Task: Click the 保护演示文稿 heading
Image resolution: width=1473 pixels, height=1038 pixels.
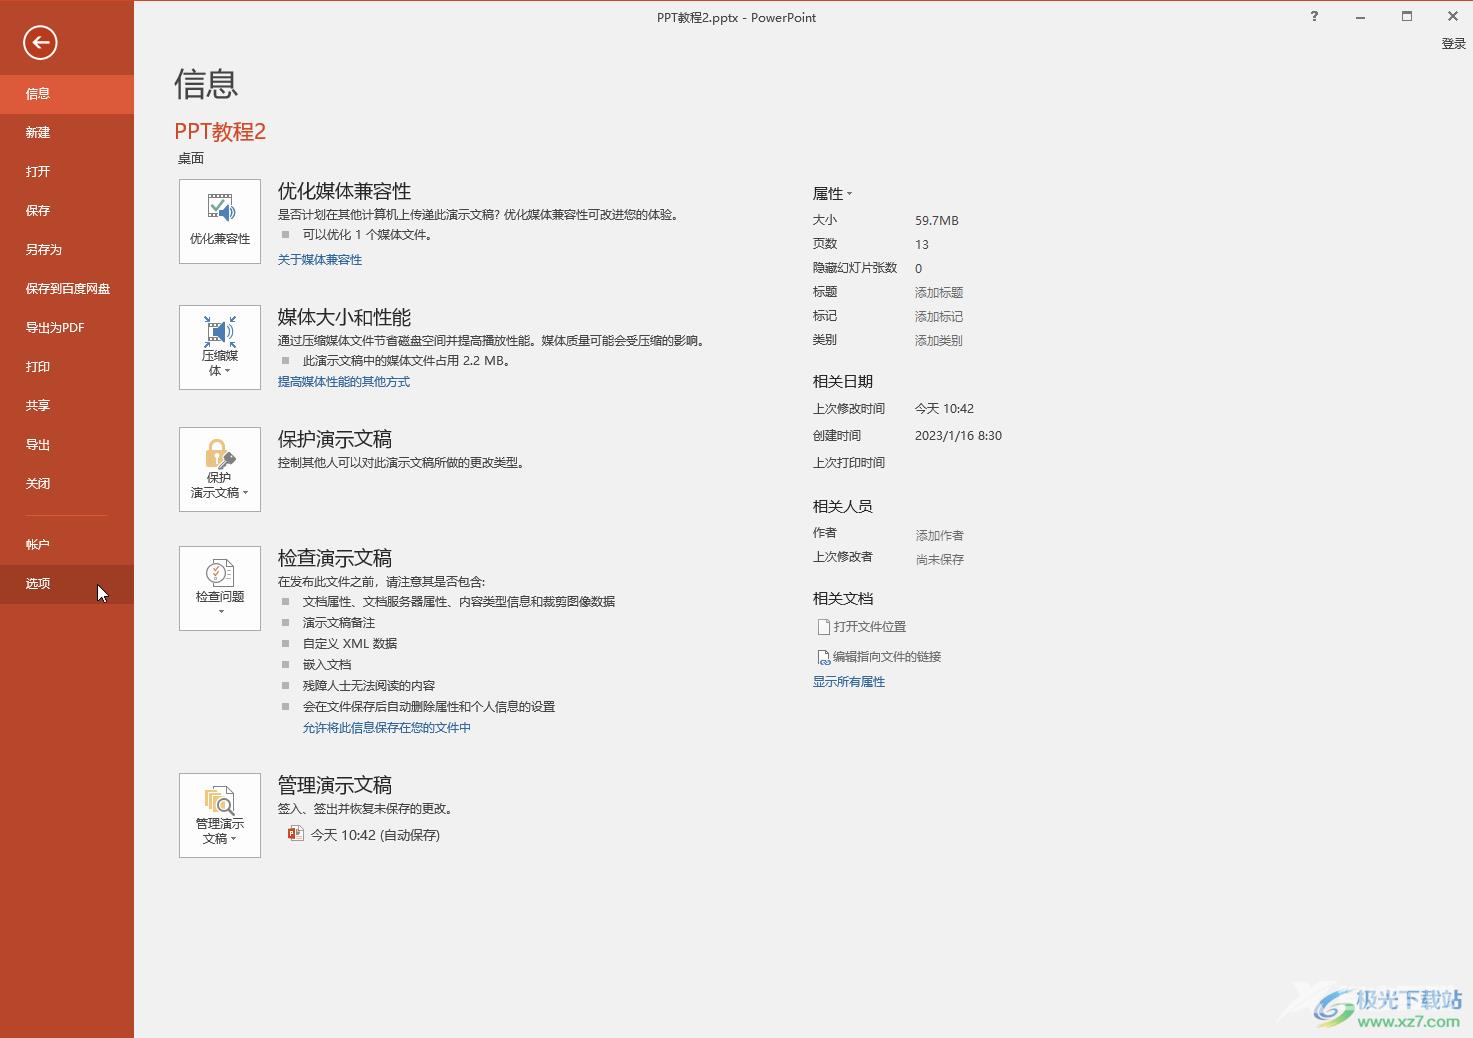Action: click(x=335, y=439)
